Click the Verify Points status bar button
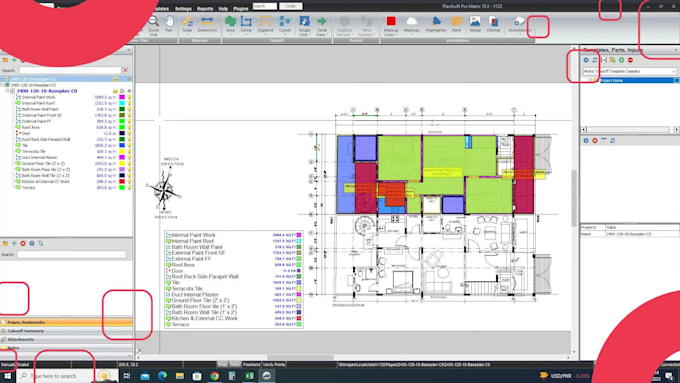680x383 pixels. [x=274, y=365]
